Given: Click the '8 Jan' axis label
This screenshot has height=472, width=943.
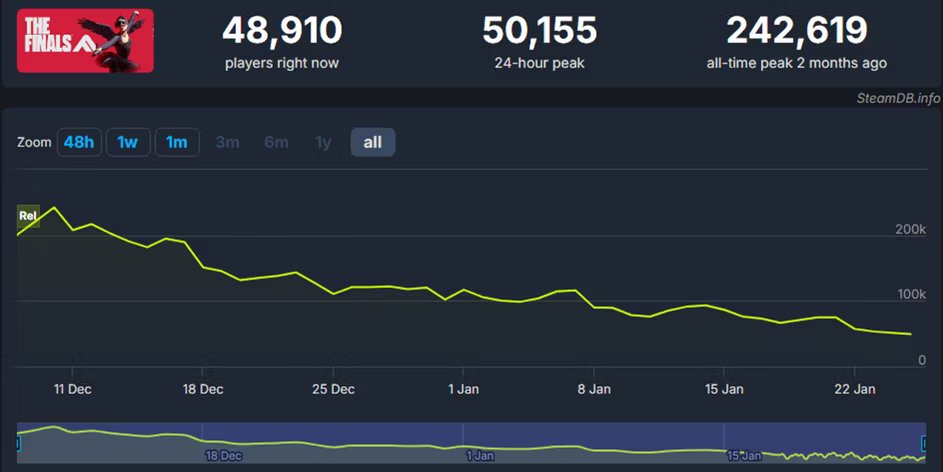Looking at the screenshot, I should point(594,389).
